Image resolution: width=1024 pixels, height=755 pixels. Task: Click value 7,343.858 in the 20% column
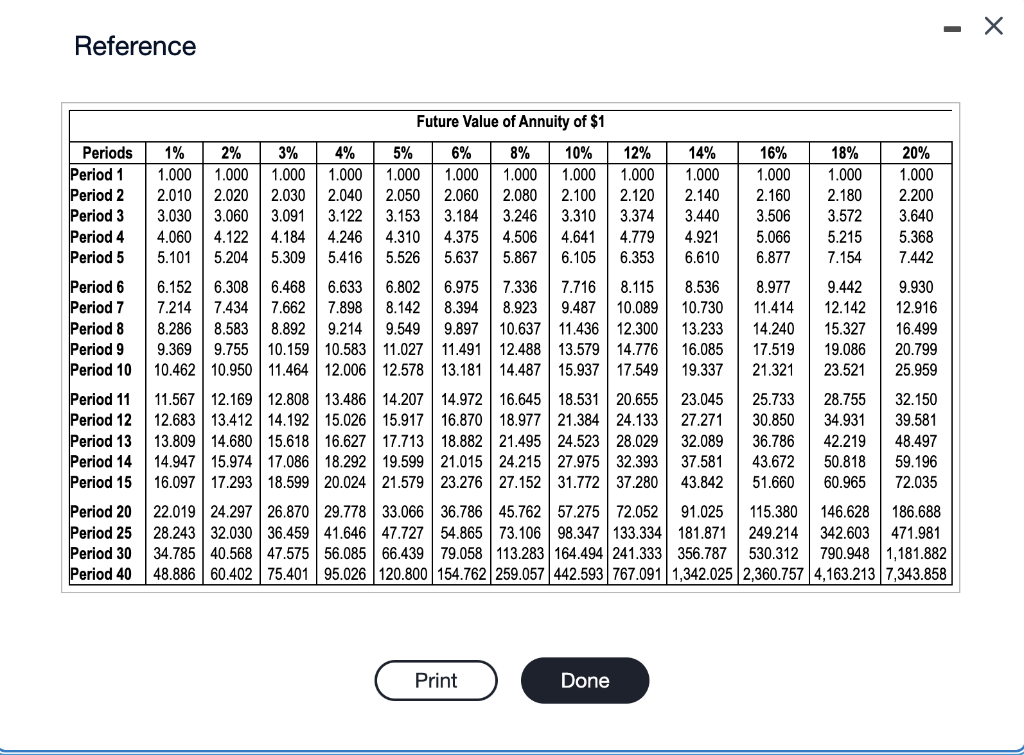(x=915, y=575)
